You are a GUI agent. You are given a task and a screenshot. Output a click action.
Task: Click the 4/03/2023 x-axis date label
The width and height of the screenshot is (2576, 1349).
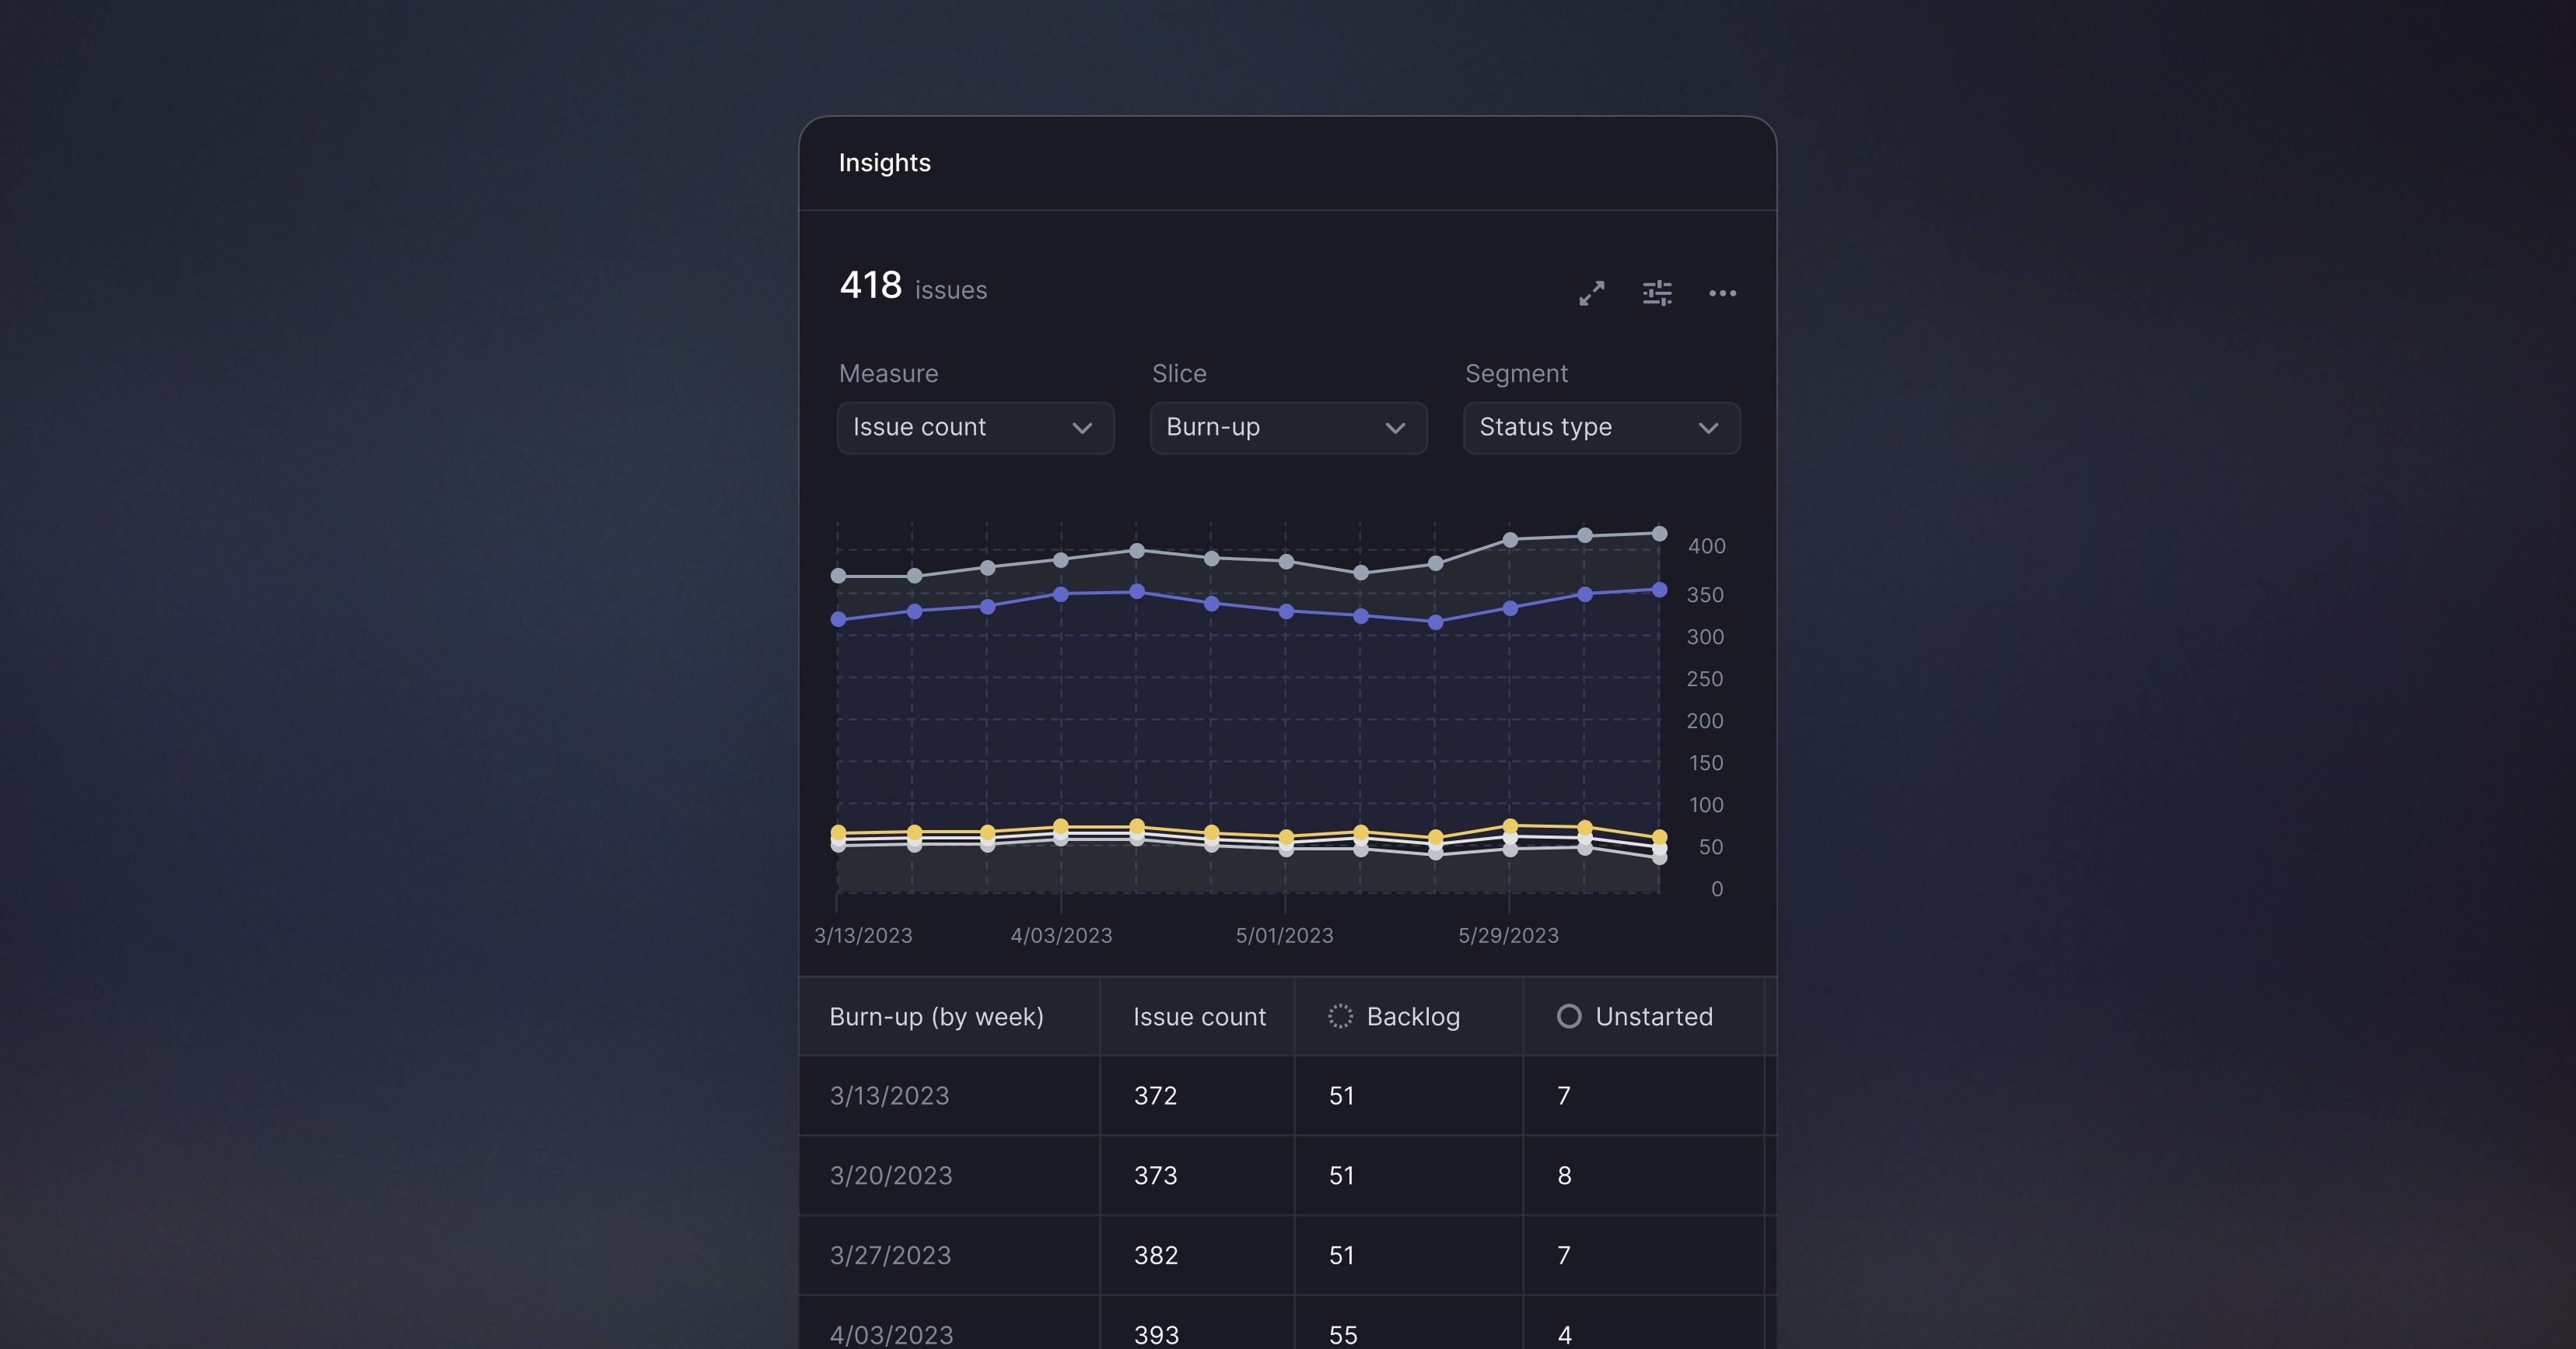coord(1061,936)
